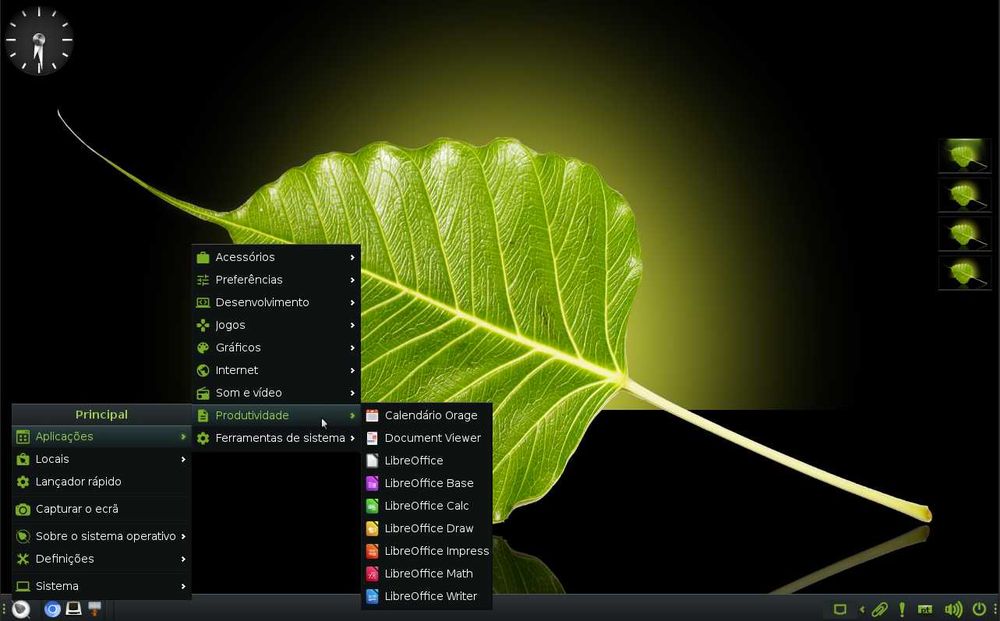Screen dimensions: 1000x621
Task: Open the computer icon in taskbar launcher
Action: [x=74, y=609]
